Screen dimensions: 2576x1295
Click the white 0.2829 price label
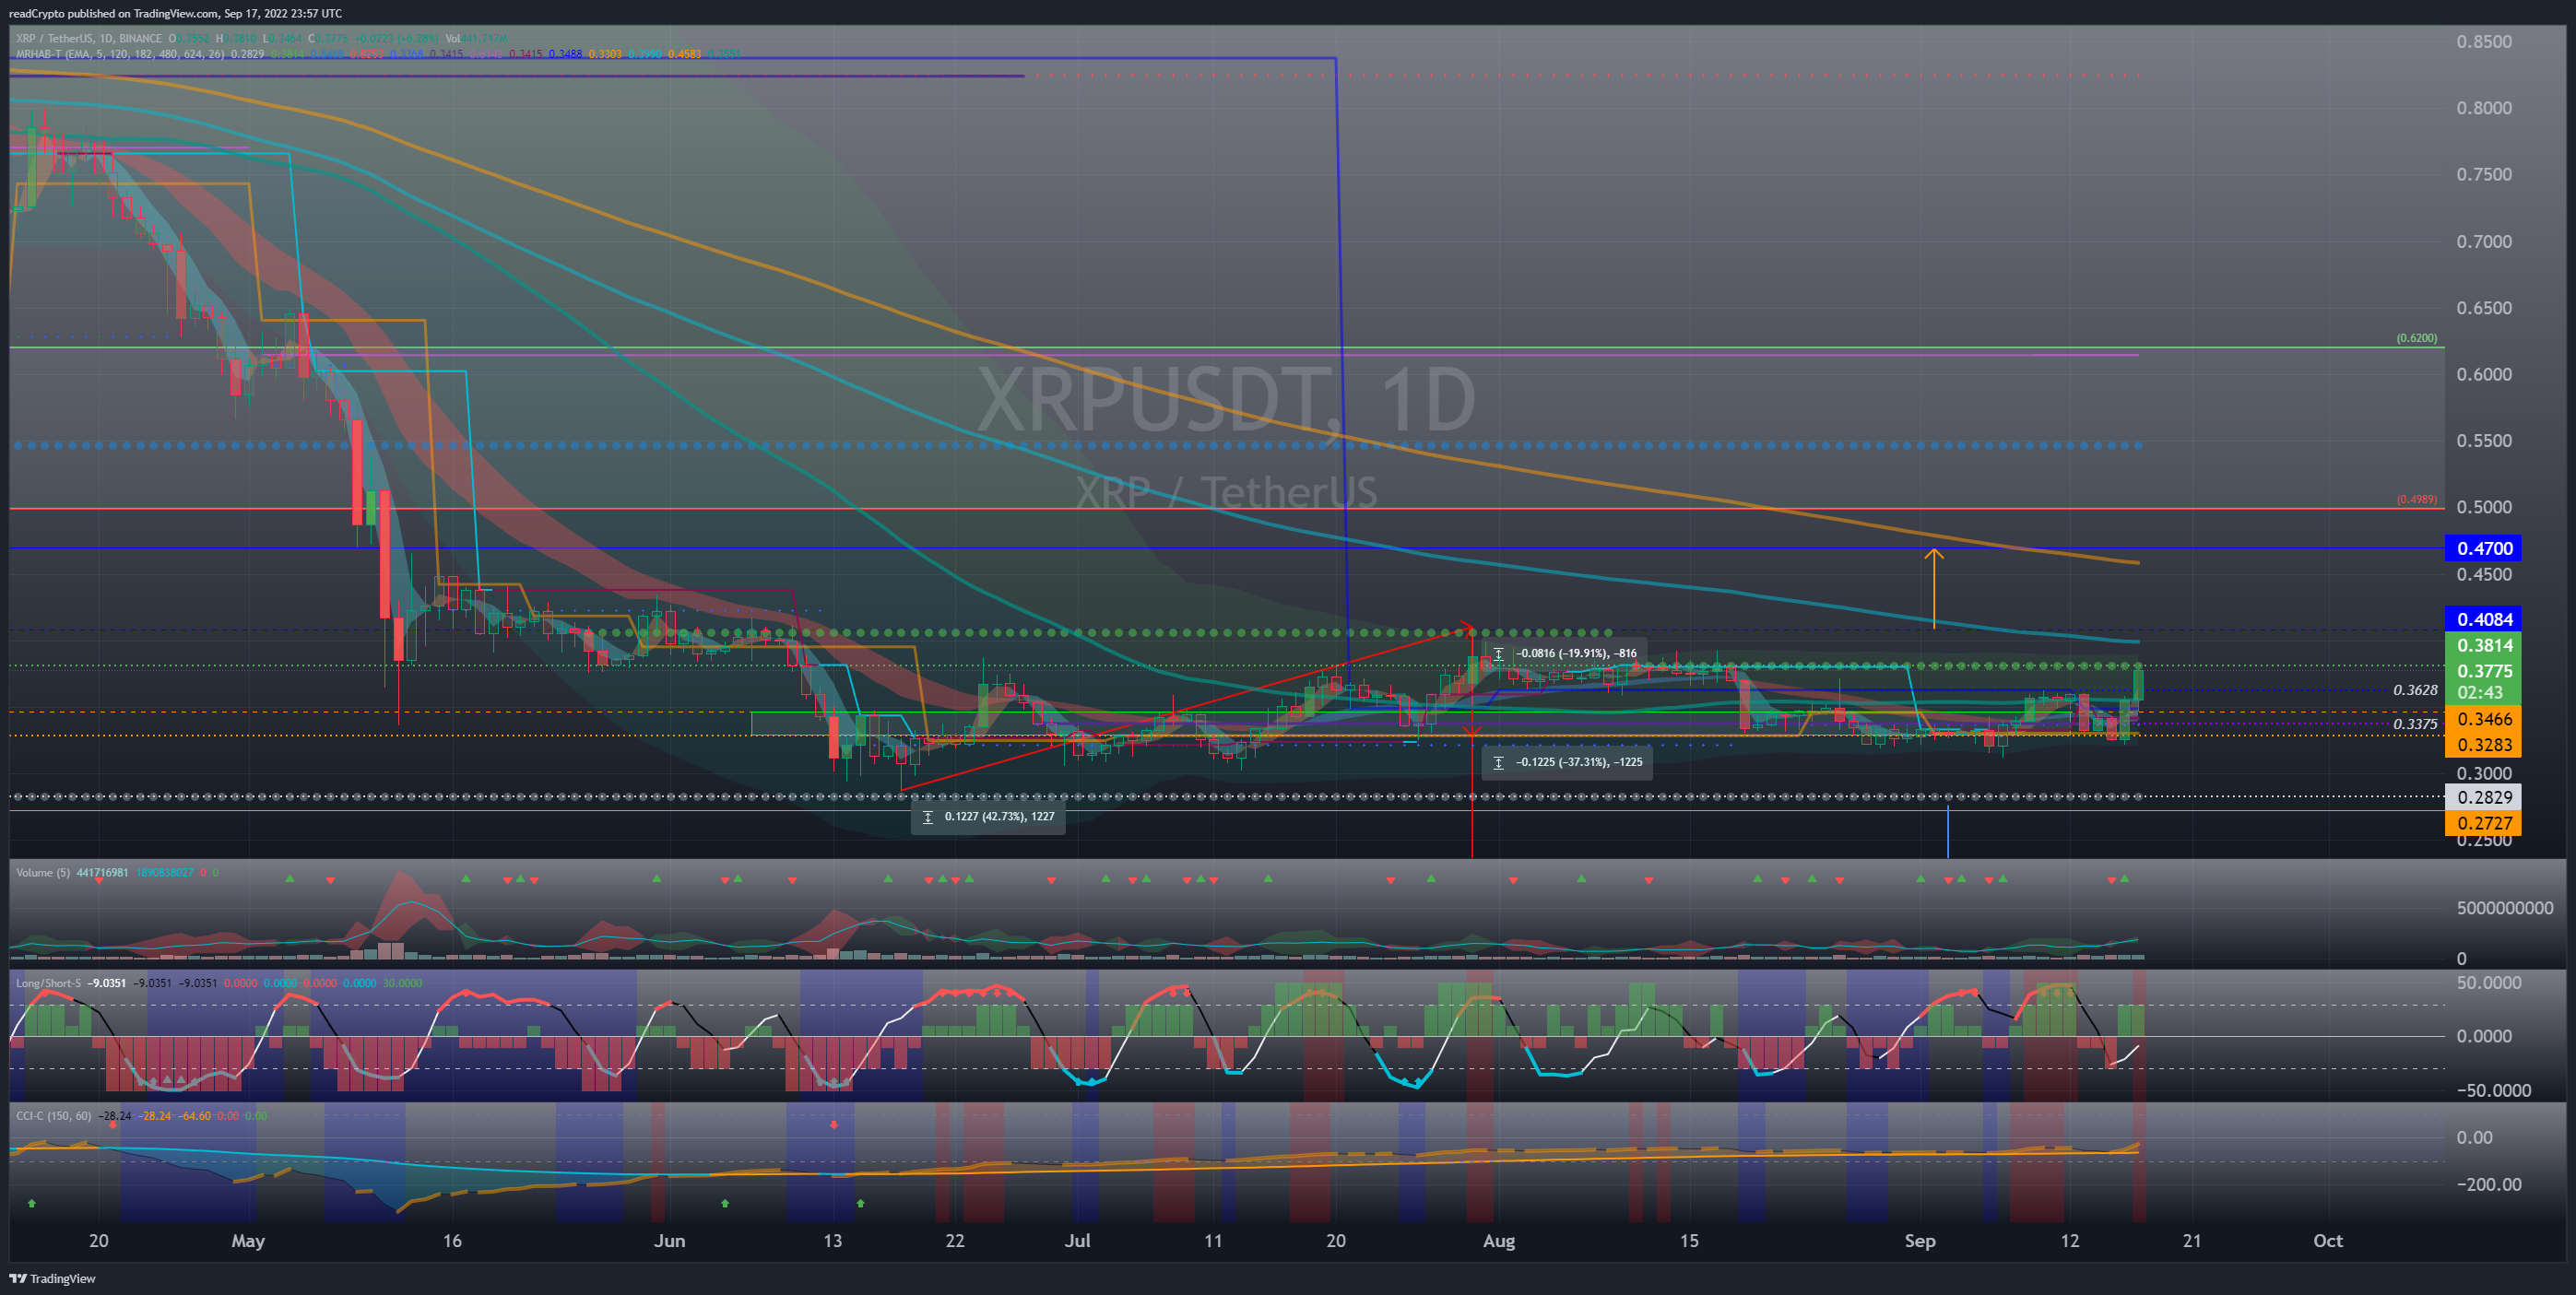pyautogui.click(x=2483, y=797)
